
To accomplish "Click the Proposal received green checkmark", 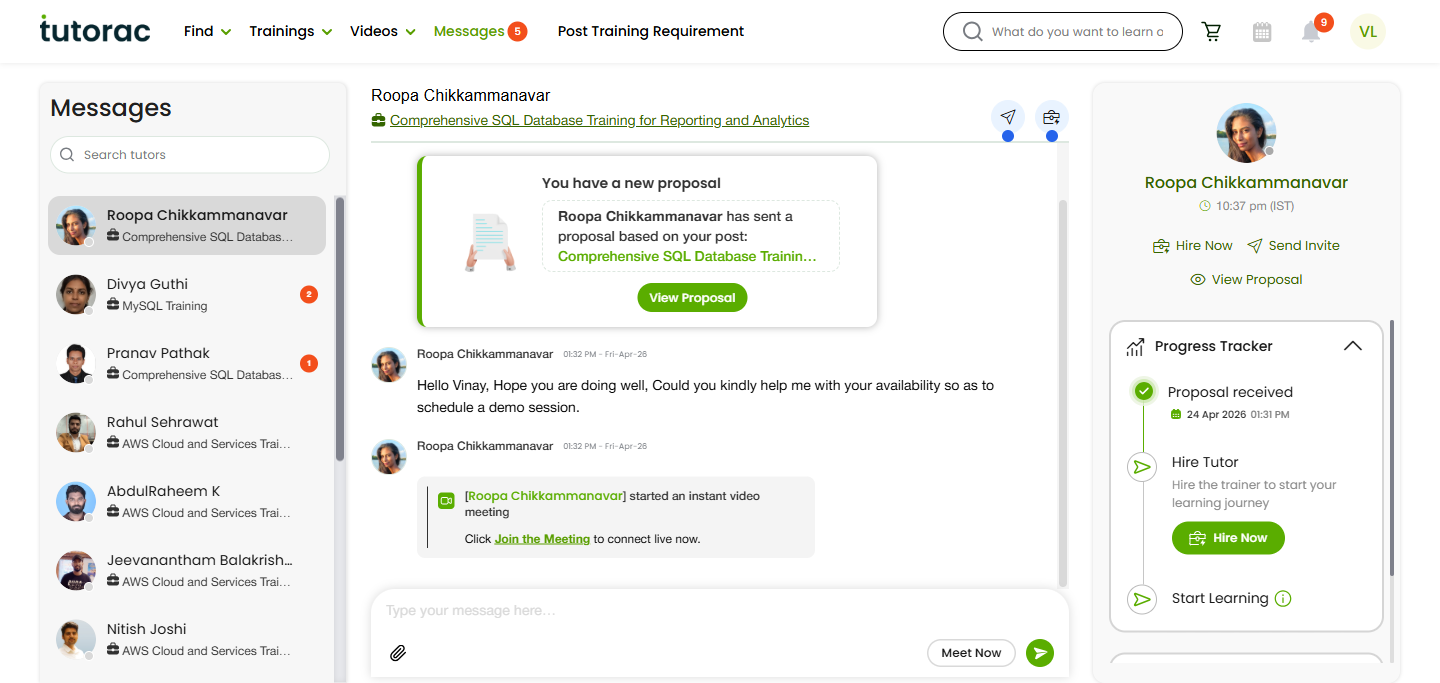I will point(1144,391).
